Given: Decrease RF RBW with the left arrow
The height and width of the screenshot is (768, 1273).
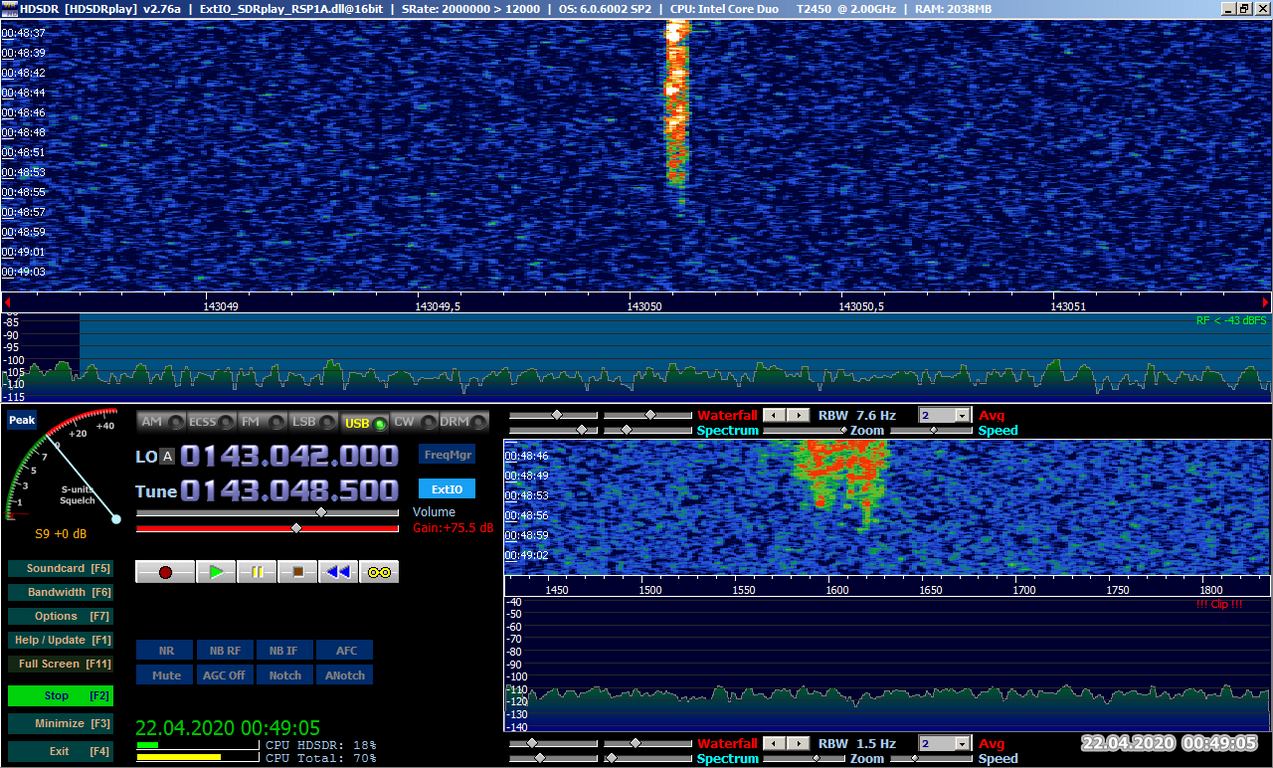Looking at the screenshot, I should coord(774,415).
